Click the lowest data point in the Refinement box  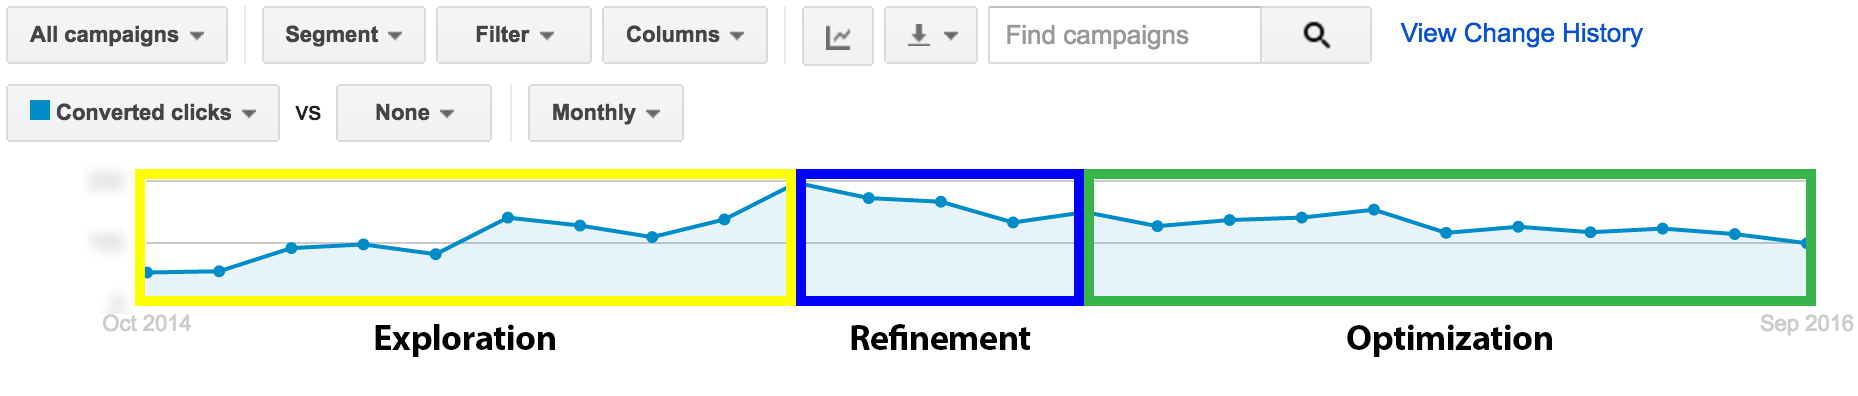coord(1013,222)
